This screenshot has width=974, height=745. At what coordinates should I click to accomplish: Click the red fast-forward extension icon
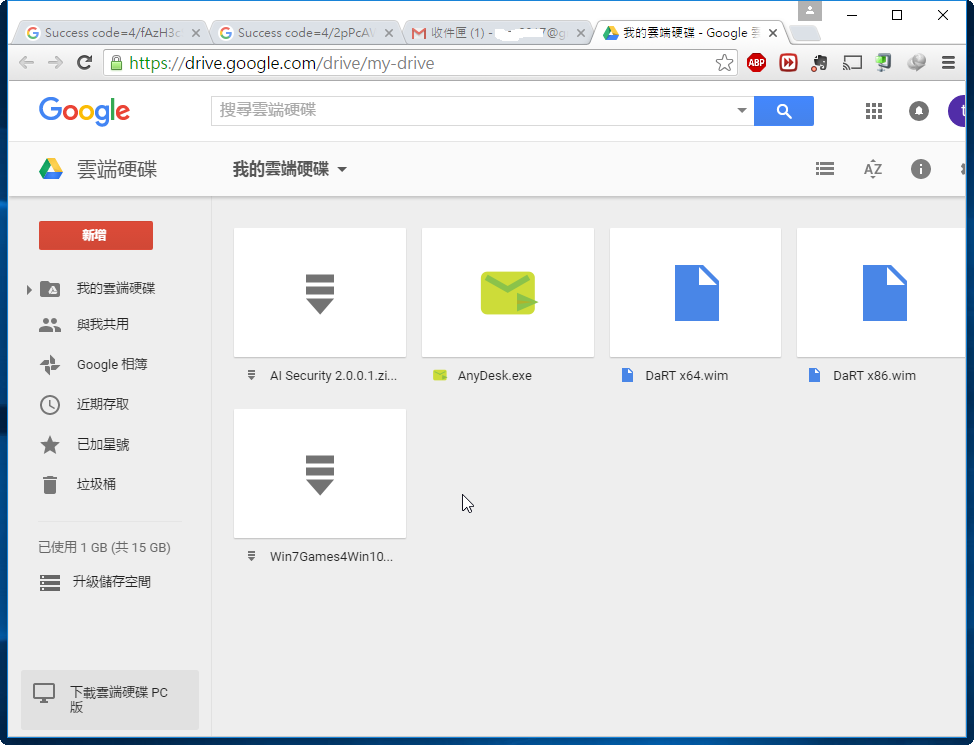click(x=788, y=63)
